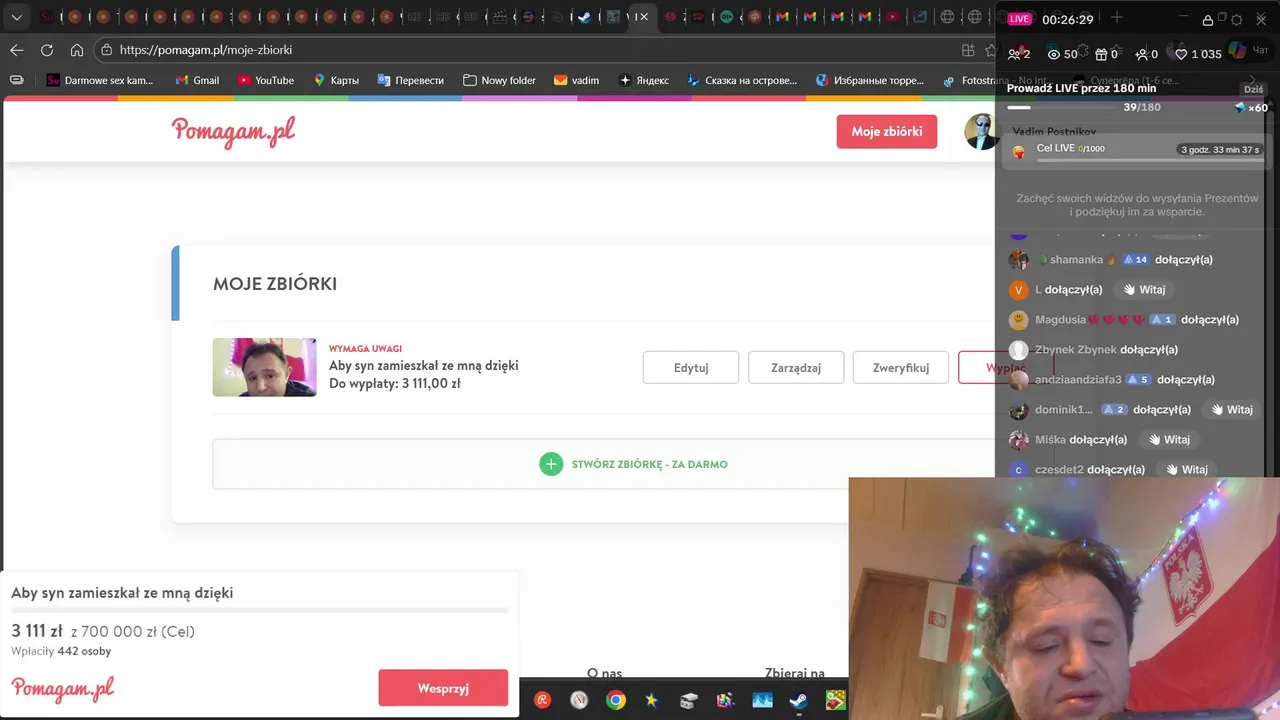Open the vadim bookmark
Screen dimensions: 1280x720
(x=576, y=80)
